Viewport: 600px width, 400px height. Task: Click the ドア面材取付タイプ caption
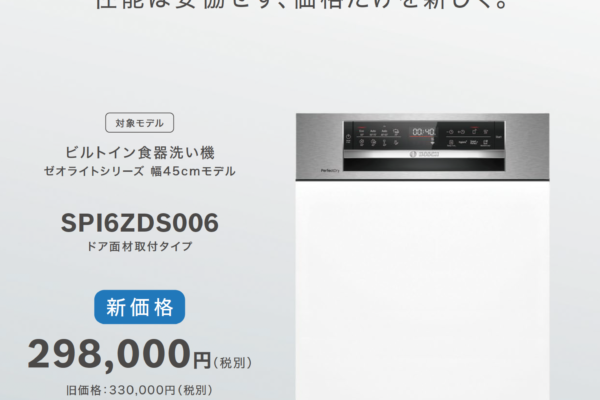pos(140,246)
